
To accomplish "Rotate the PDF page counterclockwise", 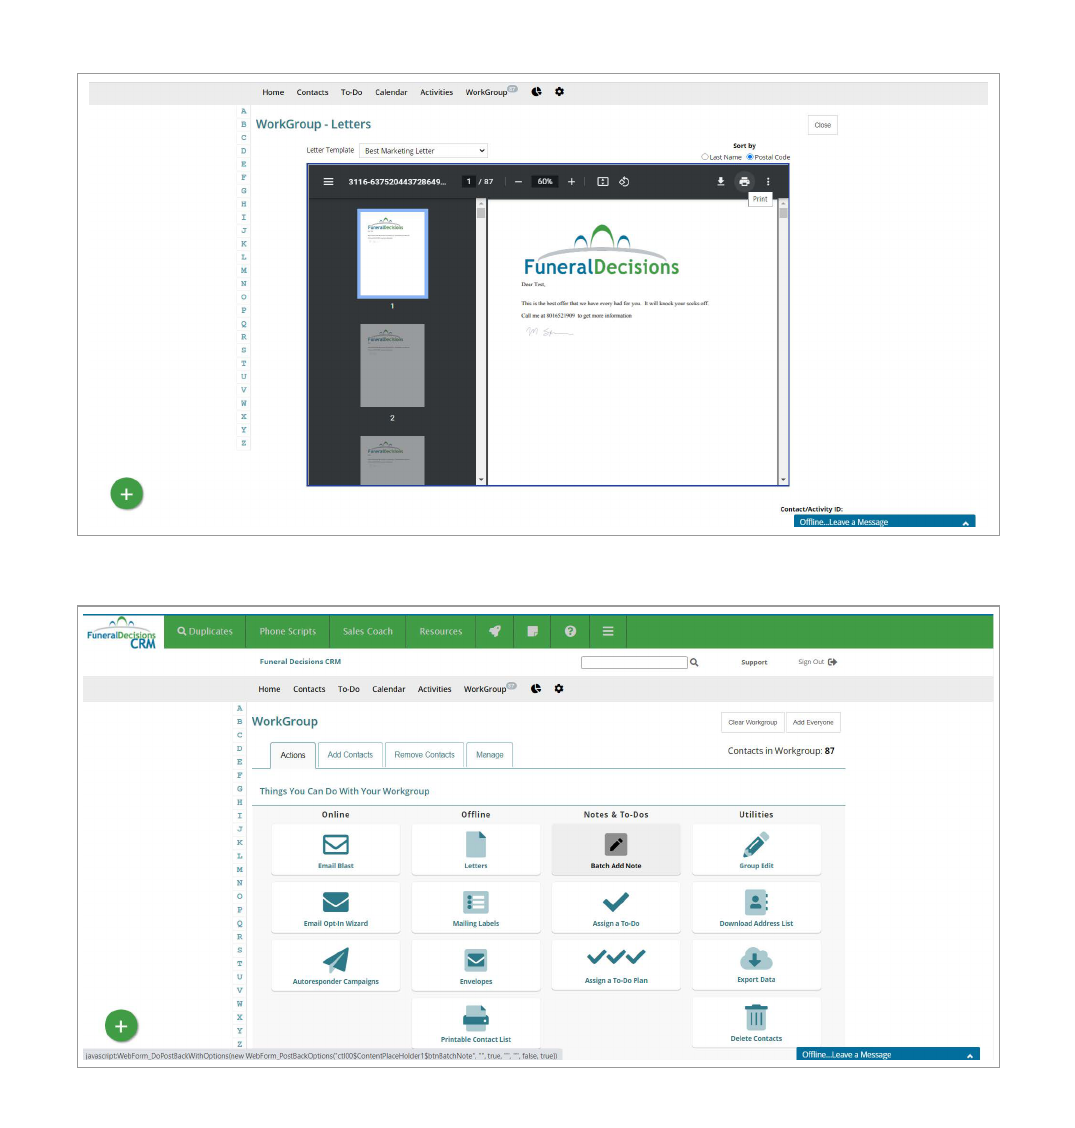I will point(624,182).
